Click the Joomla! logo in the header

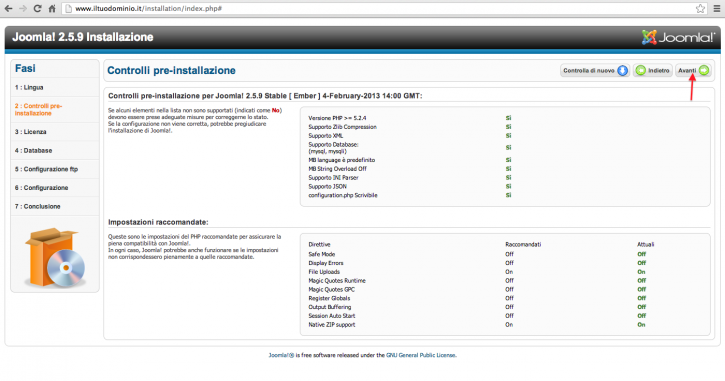(678, 37)
